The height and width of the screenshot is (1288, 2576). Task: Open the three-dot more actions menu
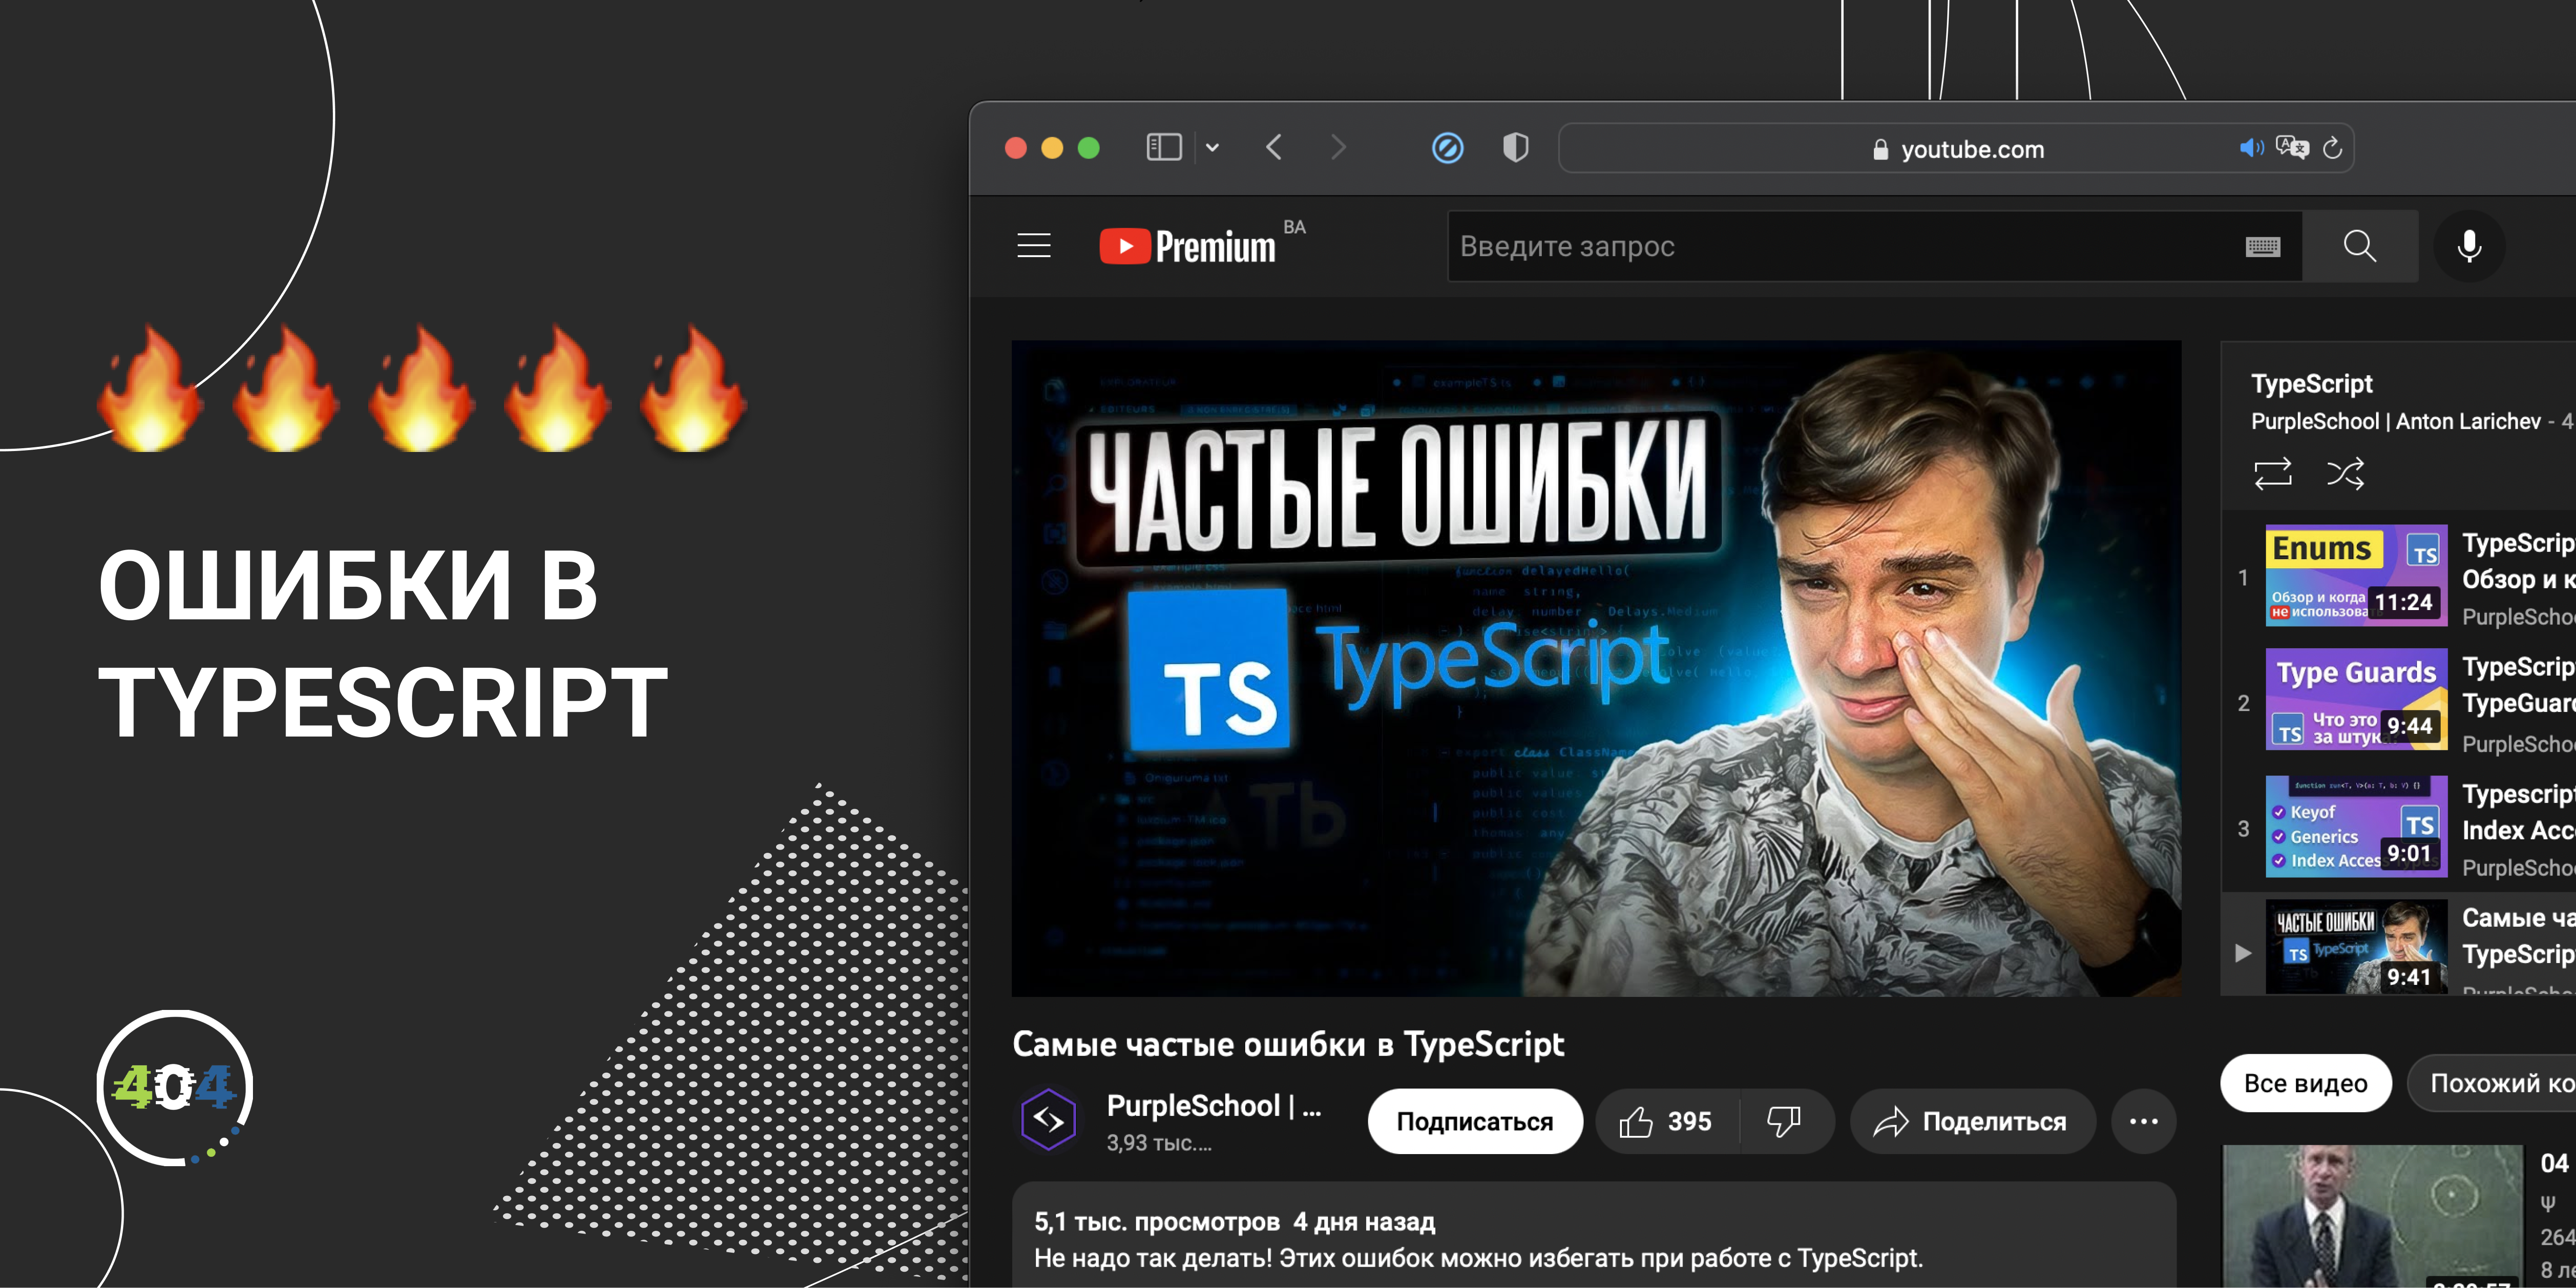[2143, 1122]
